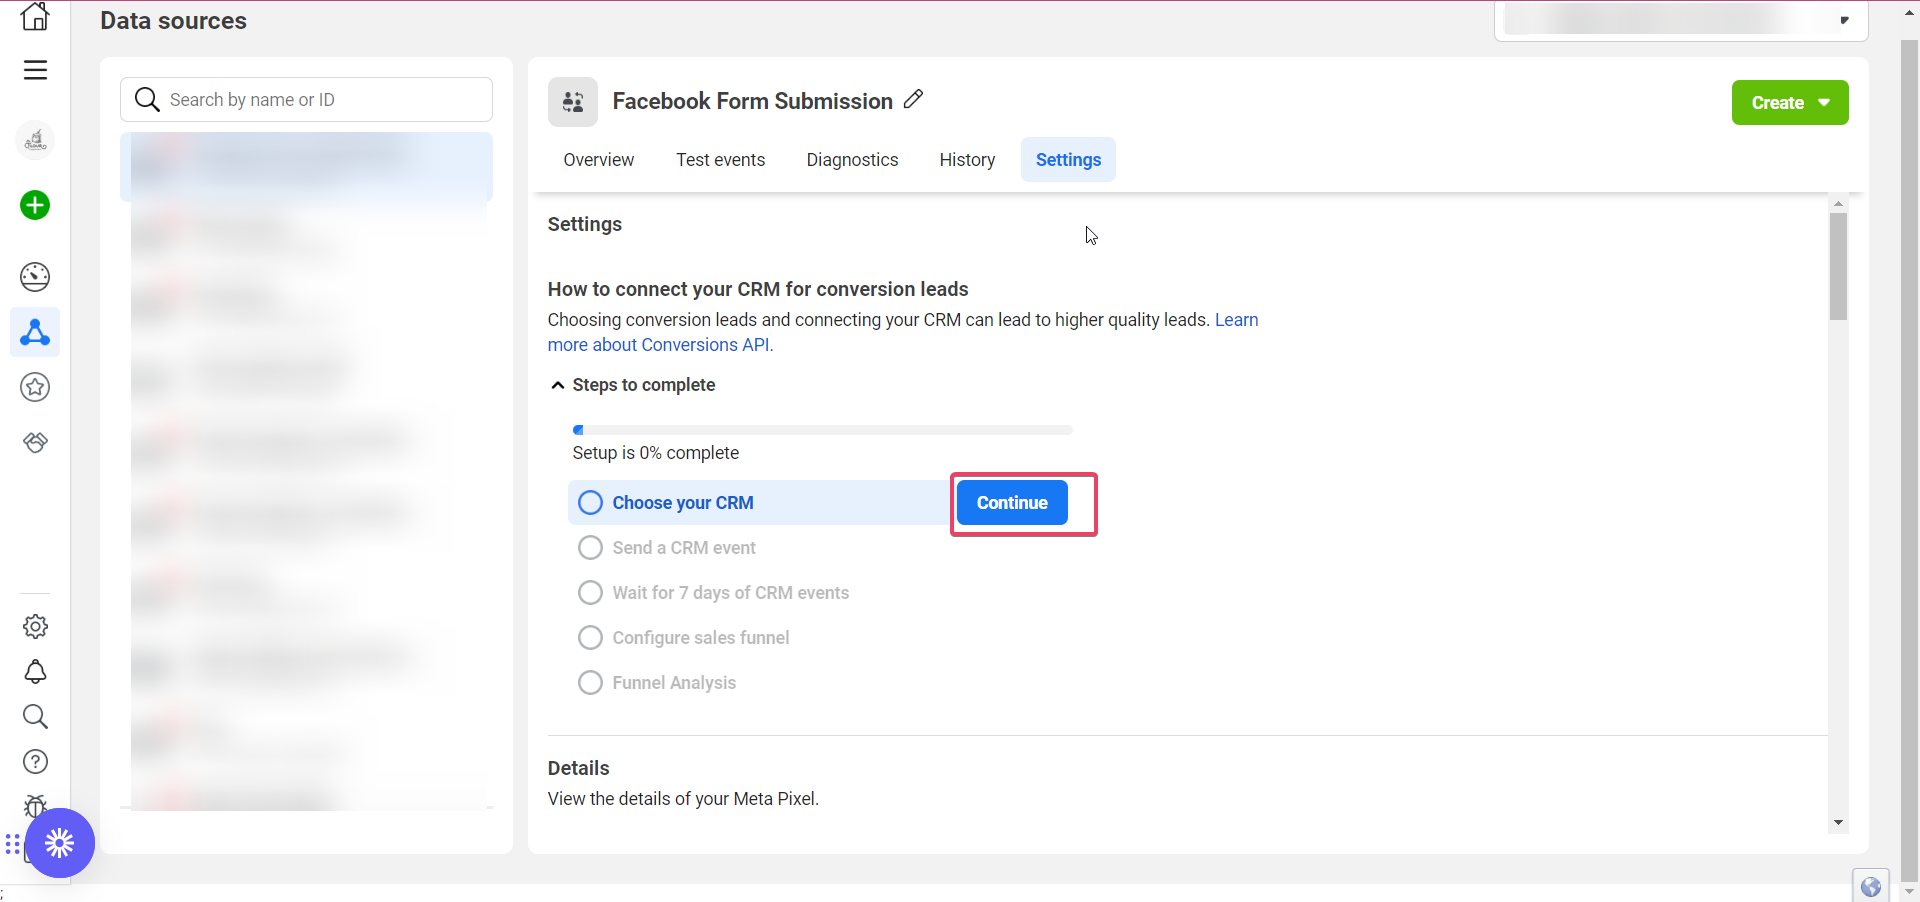Click the Details section heading
Screen dimensions: 1920x902
[579, 768]
